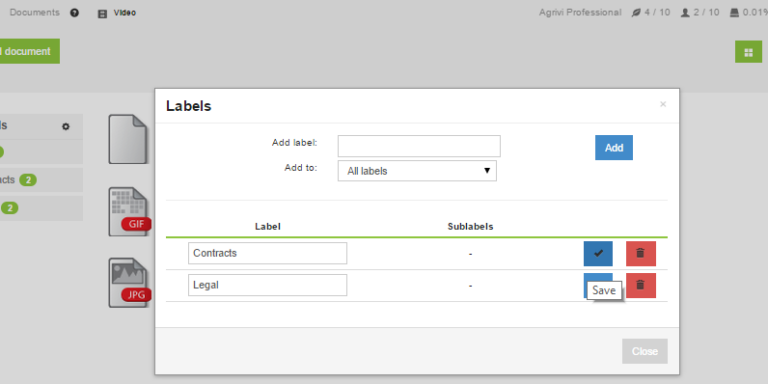
Task: Click the storage usage icon
Action: pyautogui.click(x=734, y=13)
